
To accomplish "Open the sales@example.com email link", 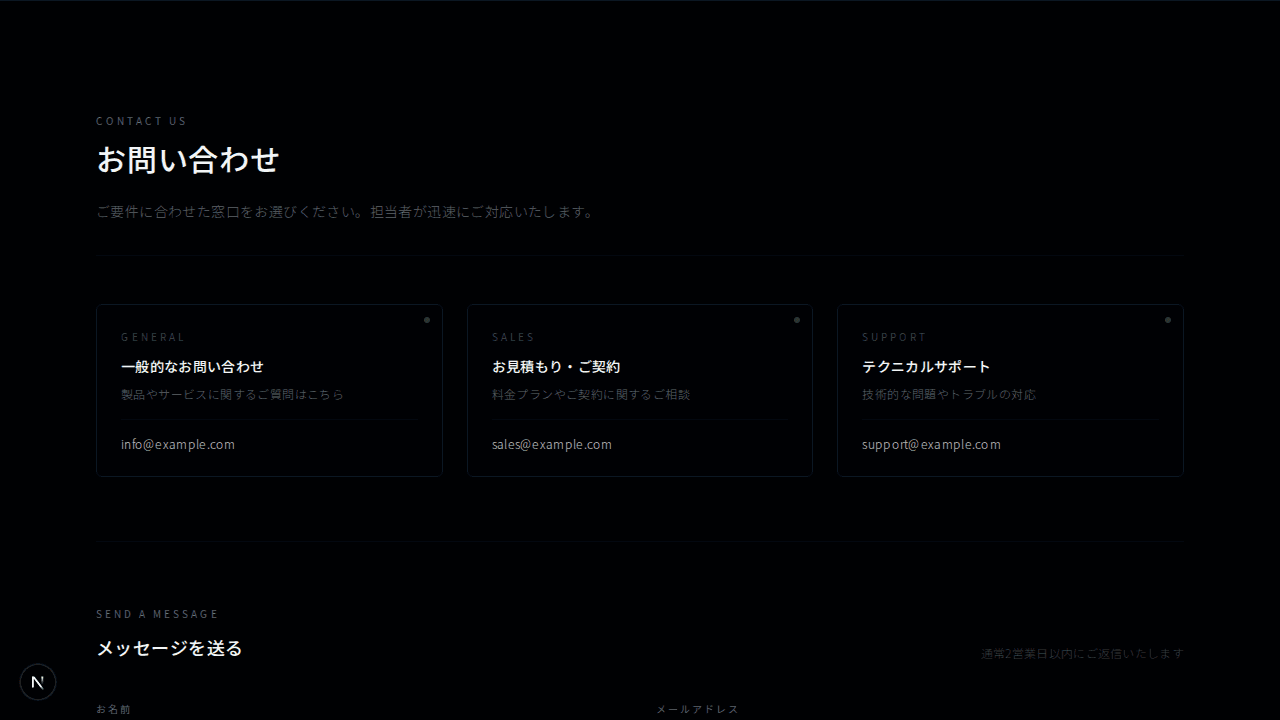I will click(552, 444).
